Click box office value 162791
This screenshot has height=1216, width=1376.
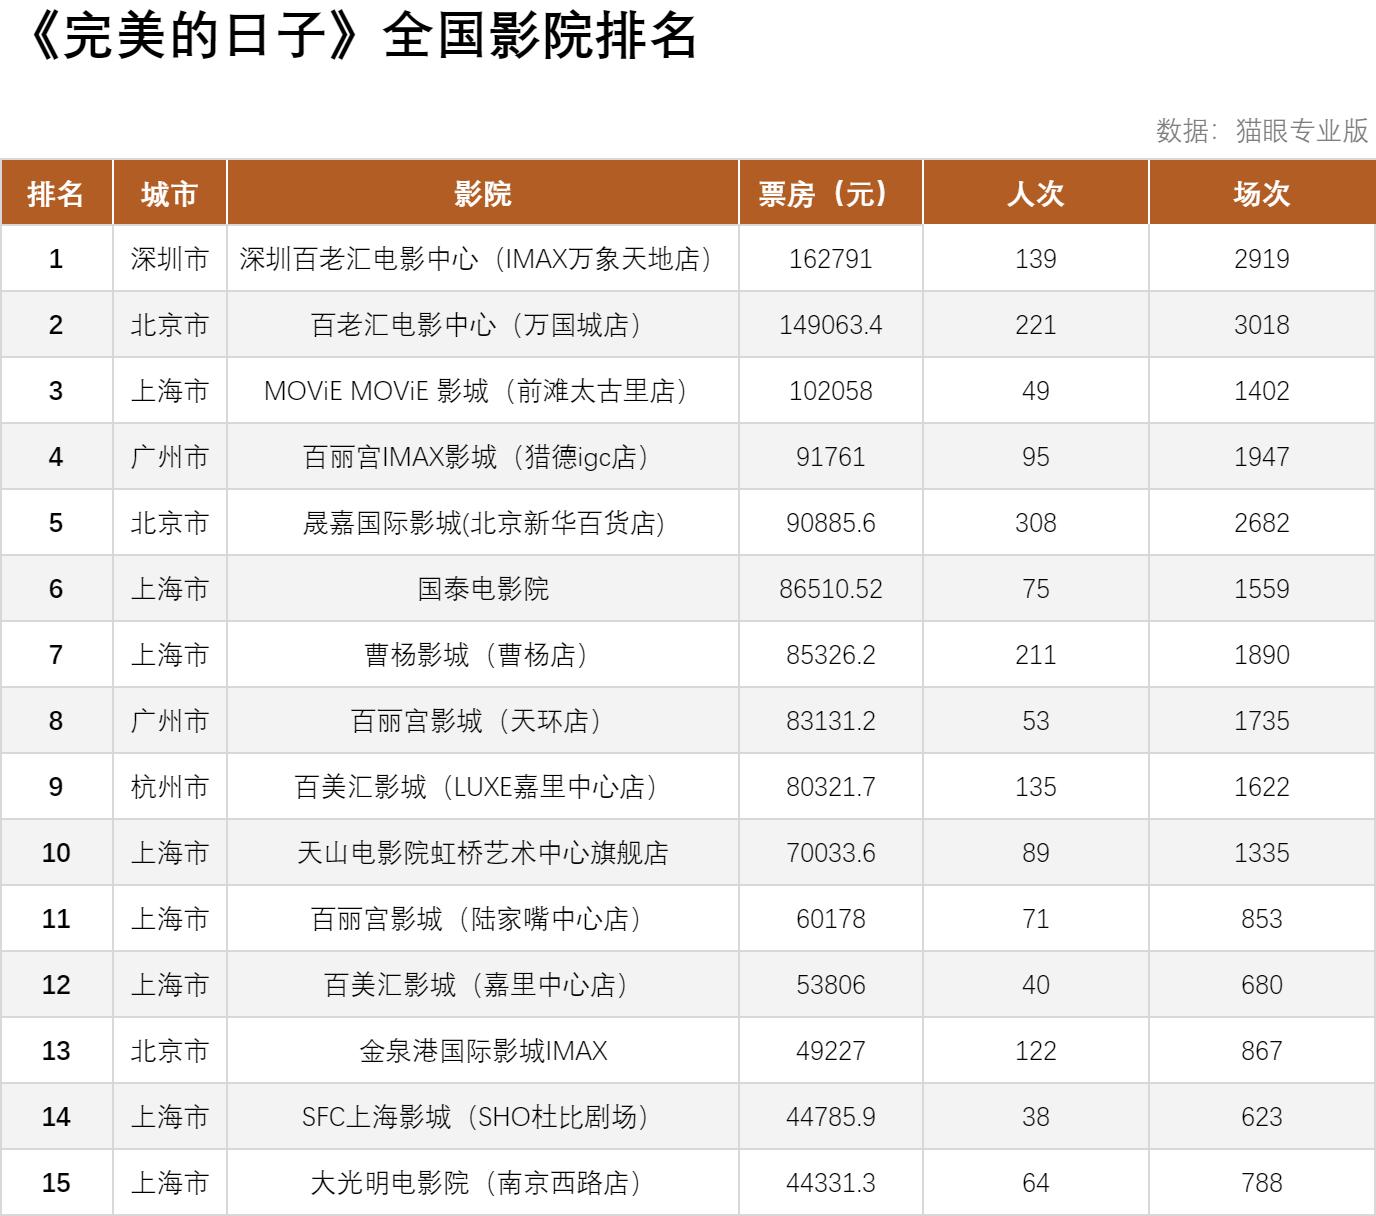pyautogui.click(x=831, y=259)
